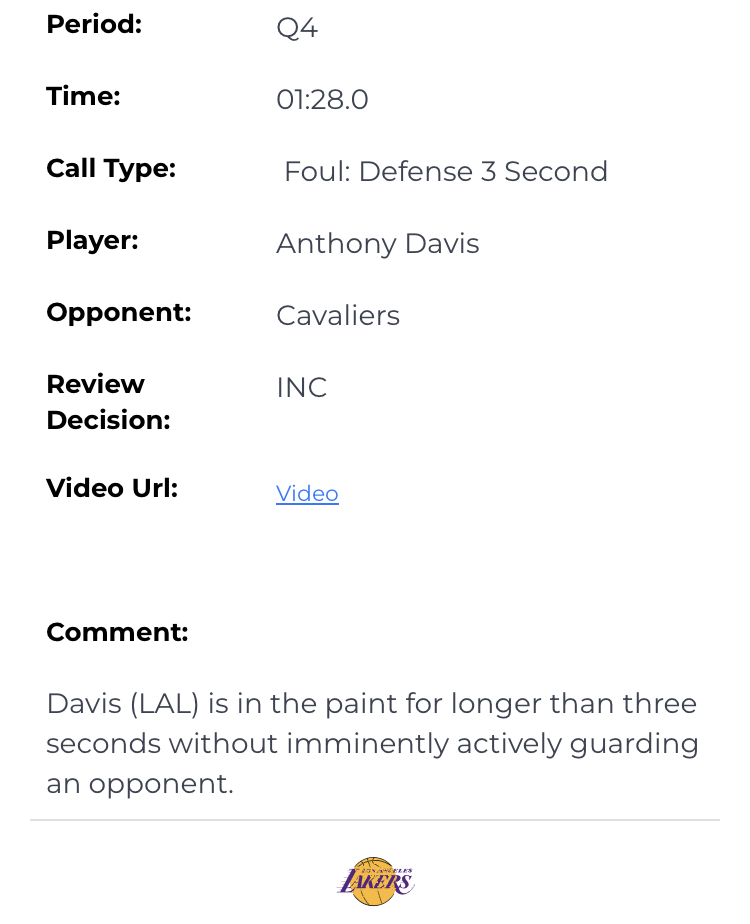Select the Player label

point(92,241)
